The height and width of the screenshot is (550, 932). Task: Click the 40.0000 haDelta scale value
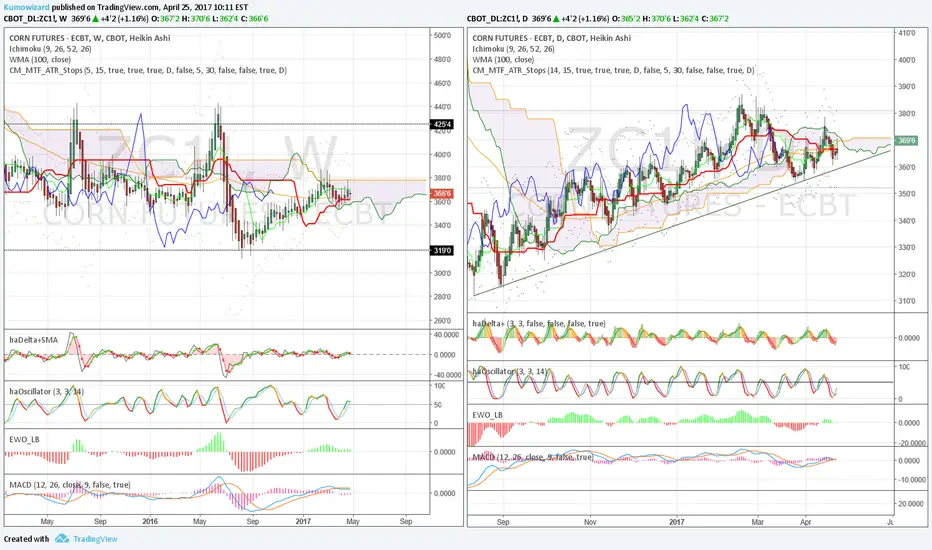pos(445,335)
